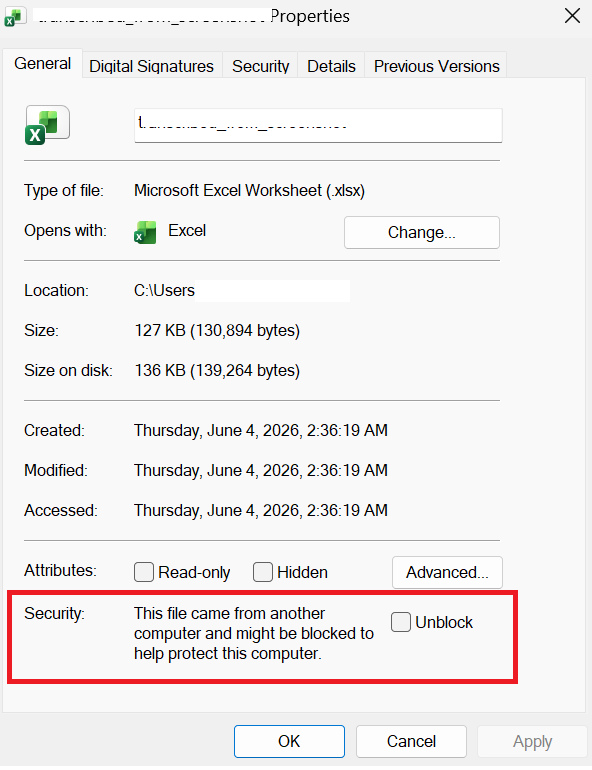This screenshot has width=592, height=770.
Task: Open the Security tab
Action: coord(260,66)
